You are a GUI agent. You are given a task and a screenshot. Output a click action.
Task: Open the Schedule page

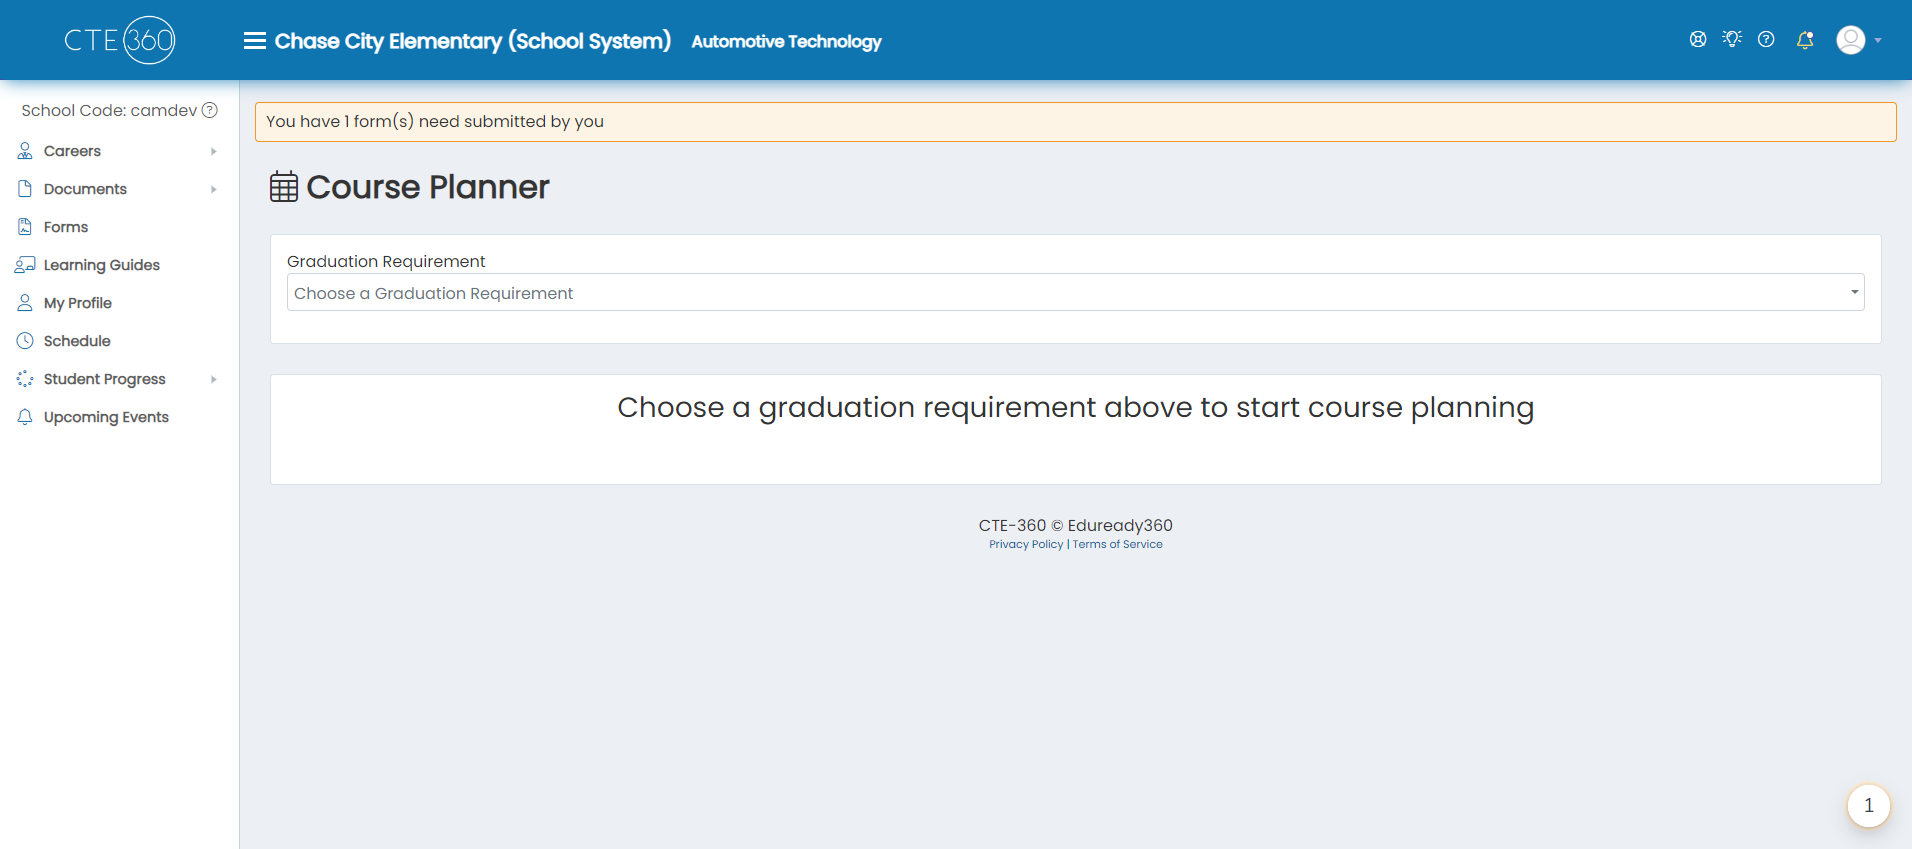77,341
